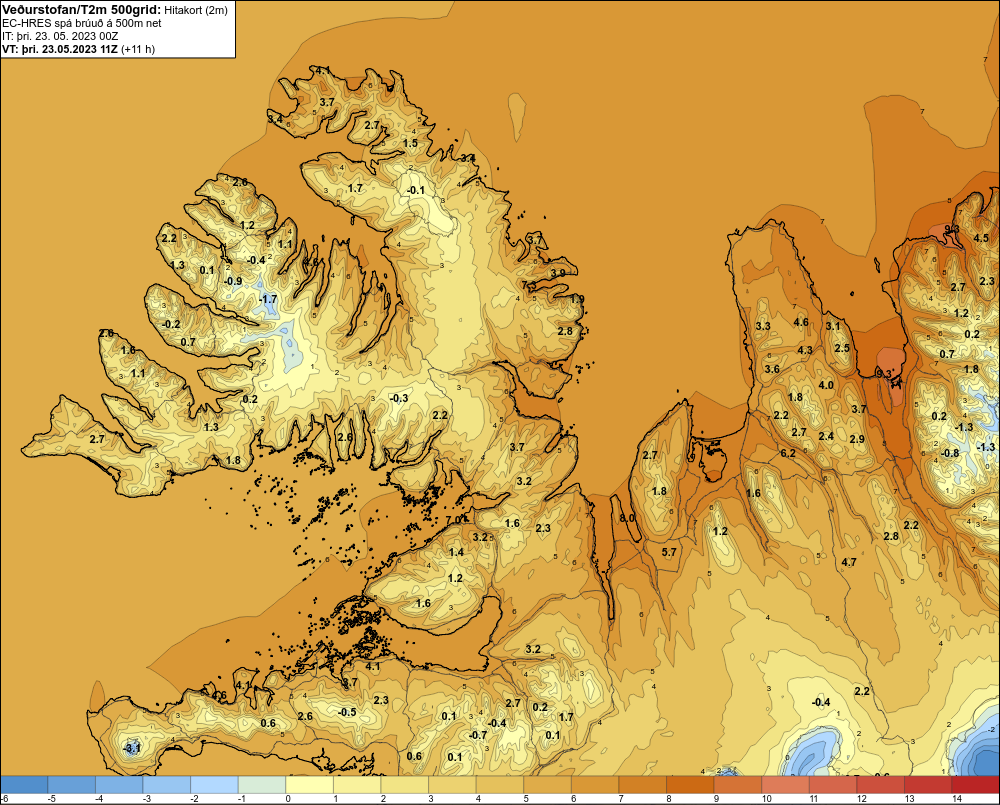The height and width of the screenshot is (805, 1000).
Task: Click the -0.7 temperature value
Action: coord(478,735)
